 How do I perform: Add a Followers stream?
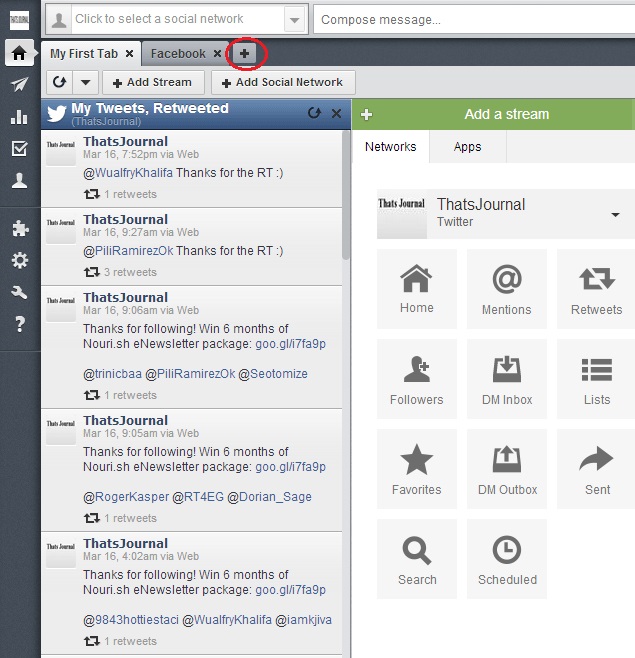pyautogui.click(x=416, y=379)
